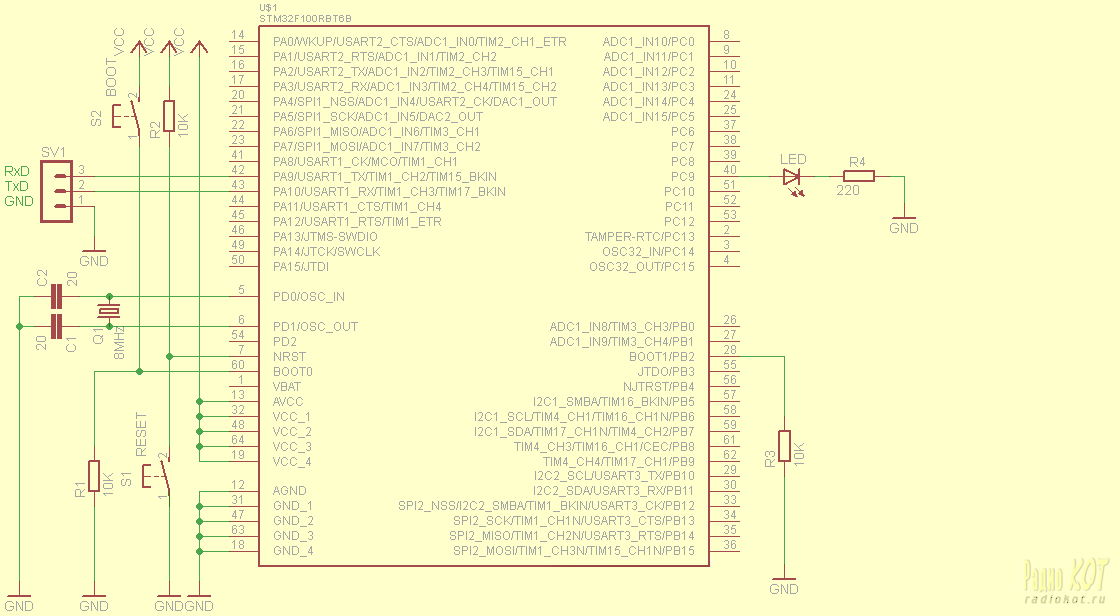Click the R2 10K resistor
The width and height of the screenshot is (1120, 616).
(169, 116)
